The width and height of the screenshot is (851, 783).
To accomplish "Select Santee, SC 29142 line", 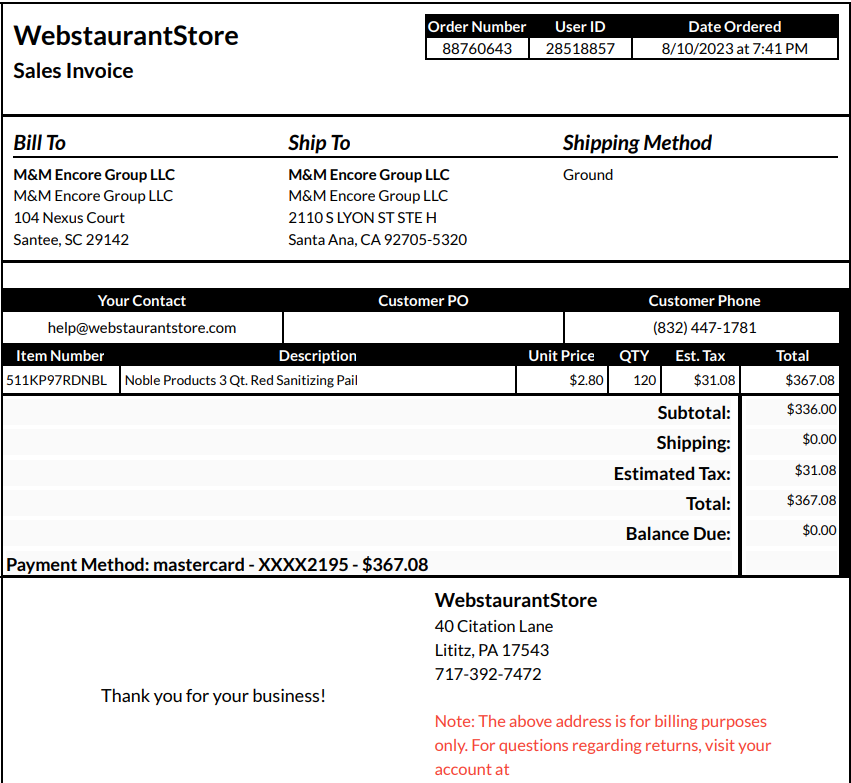I will tap(71, 240).
